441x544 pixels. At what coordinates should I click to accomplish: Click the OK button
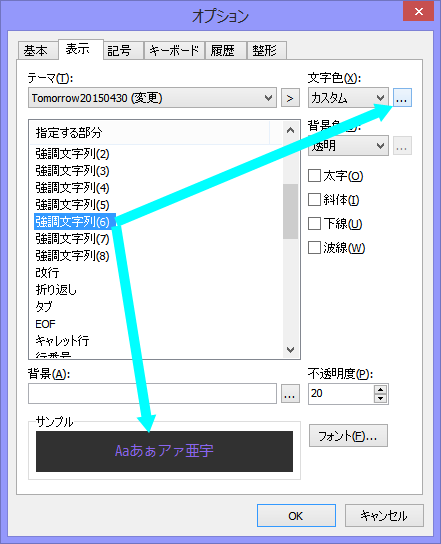coord(296,516)
